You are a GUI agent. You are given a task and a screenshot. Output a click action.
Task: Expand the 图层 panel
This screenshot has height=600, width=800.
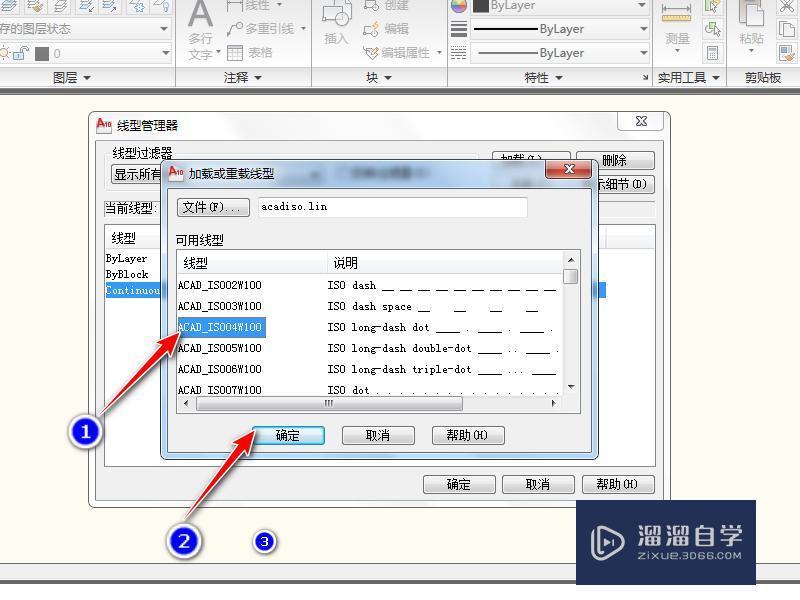pos(71,78)
